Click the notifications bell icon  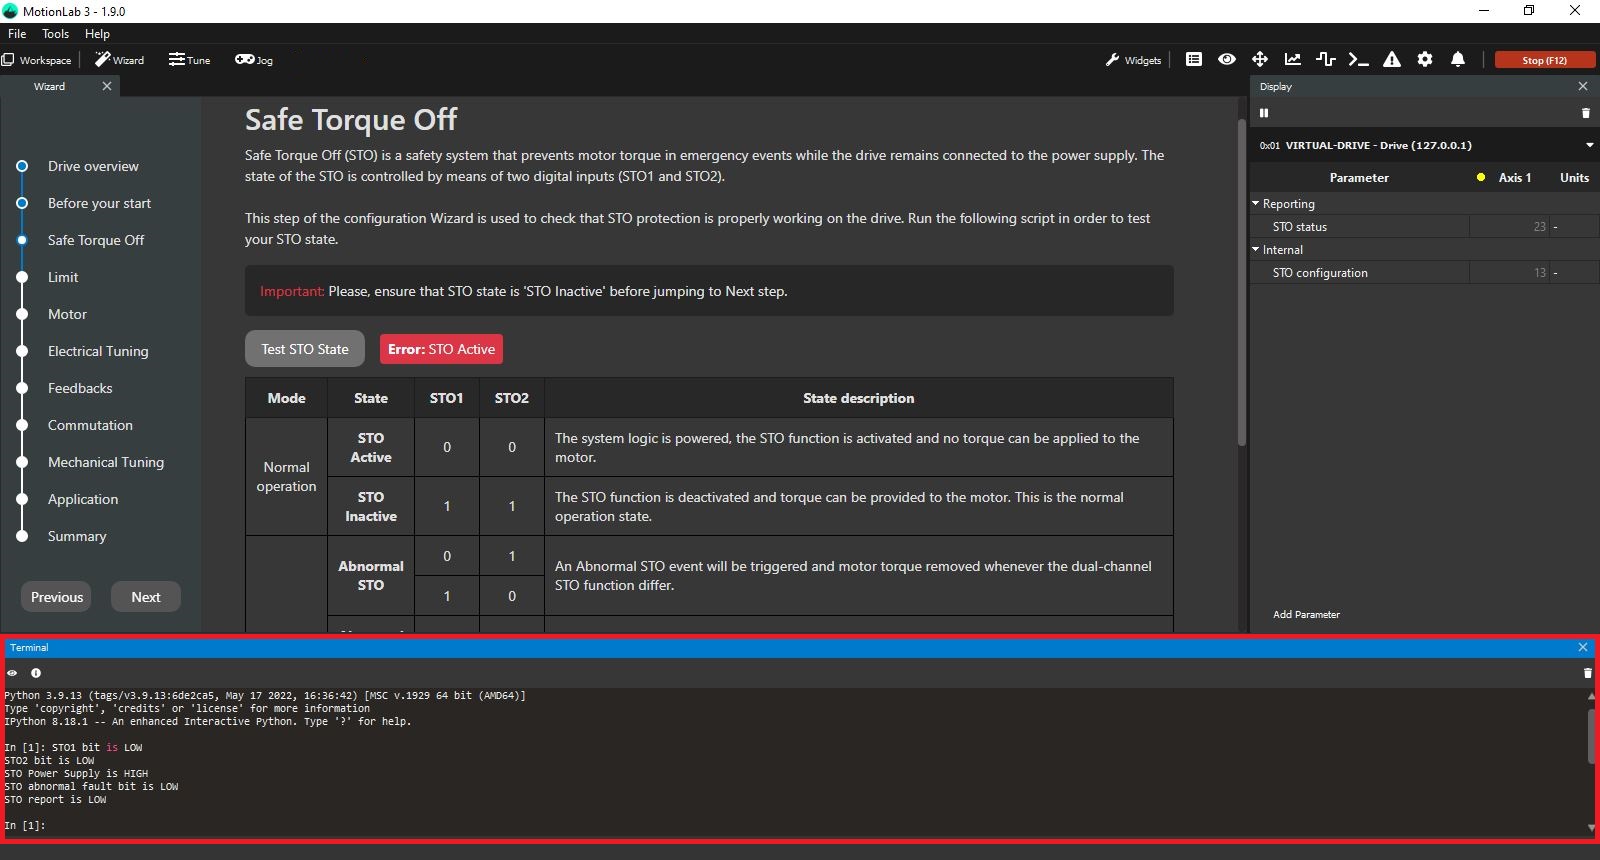click(1458, 60)
